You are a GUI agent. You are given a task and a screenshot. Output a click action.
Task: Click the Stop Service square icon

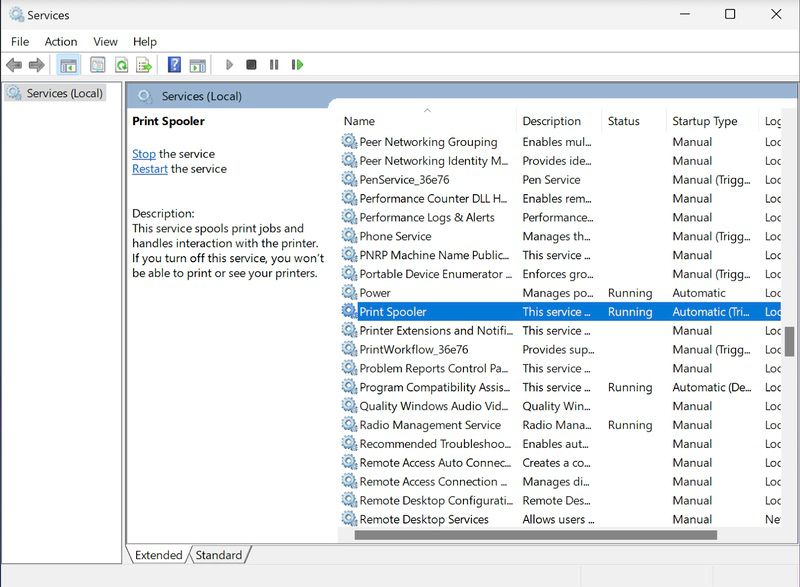[x=251, y=65]
